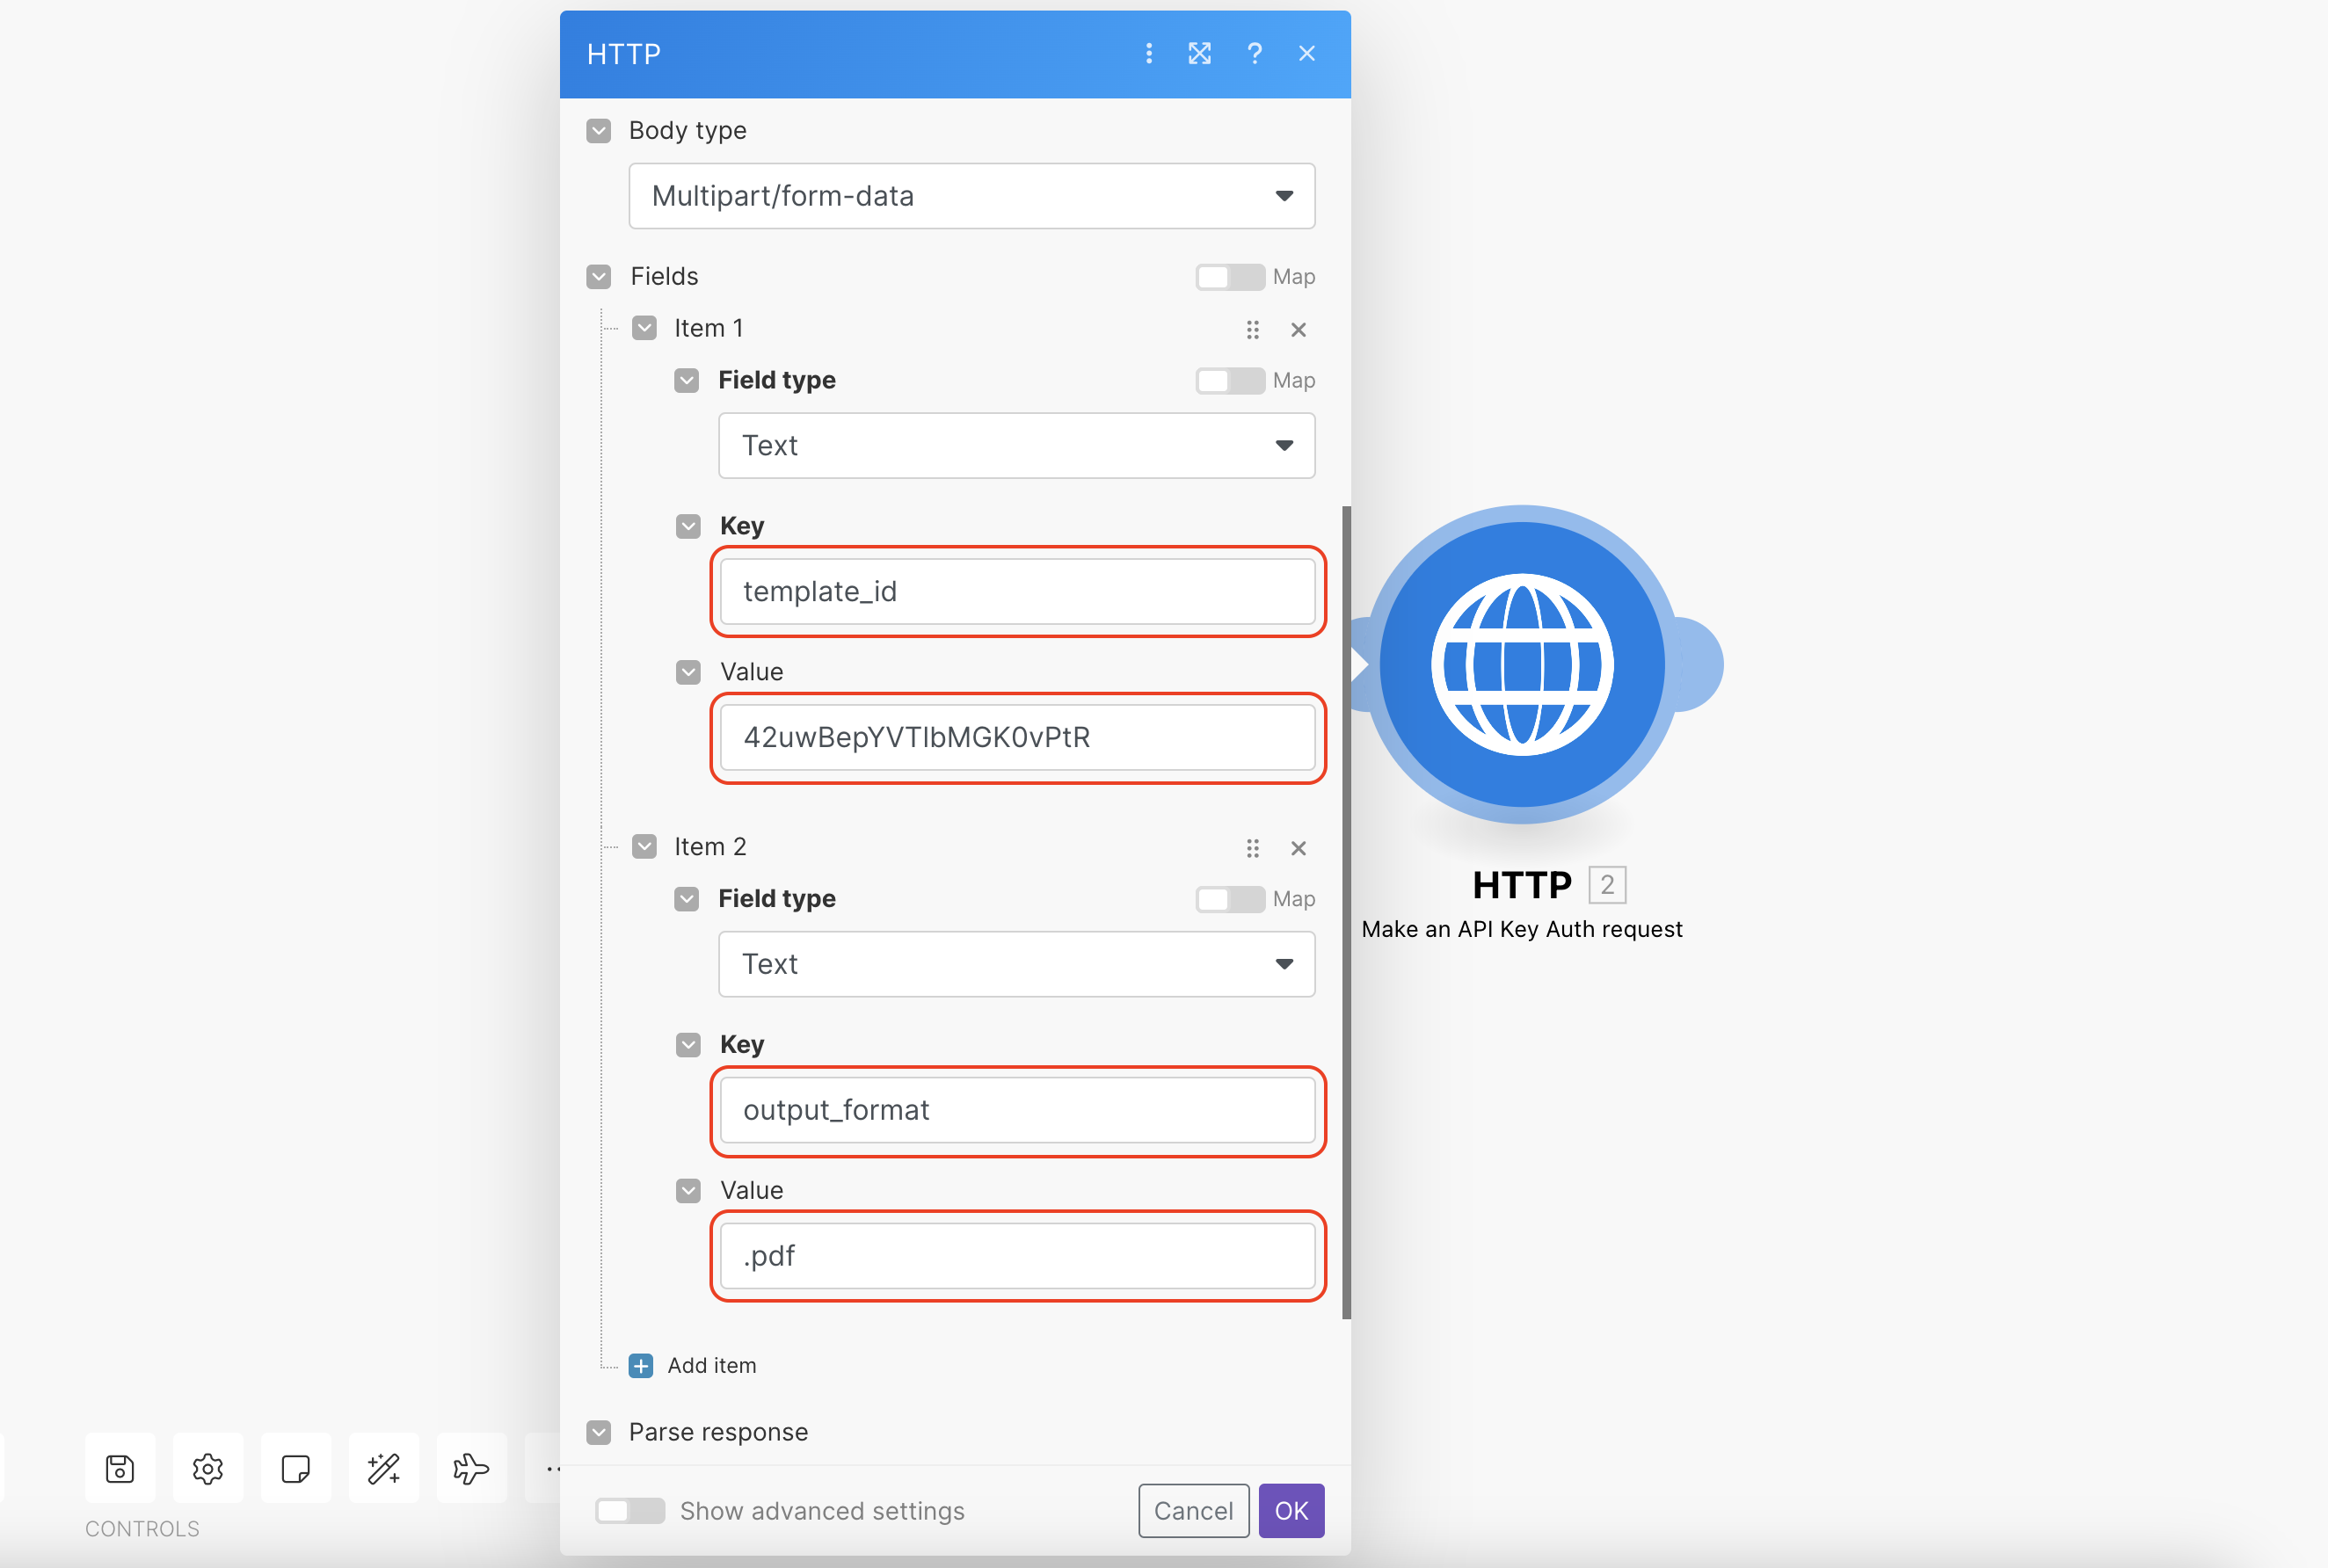Enable Show advanced settings switch
This screenshot has height=1568, width=2328.
tap(630, 1511)
